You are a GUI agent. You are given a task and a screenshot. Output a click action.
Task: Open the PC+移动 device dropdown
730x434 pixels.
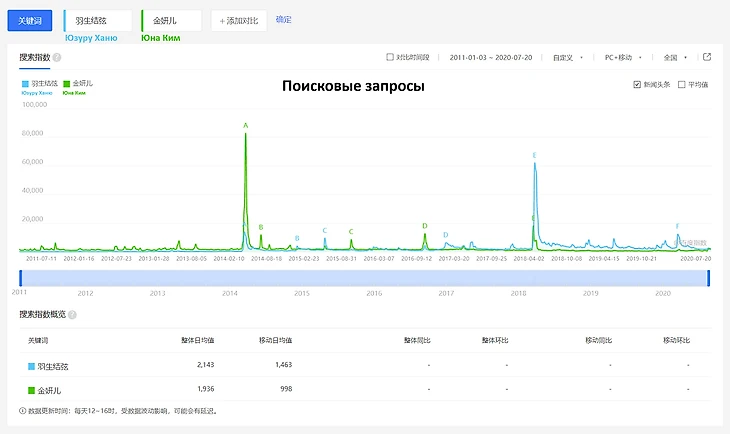click(x=622, y=57)
